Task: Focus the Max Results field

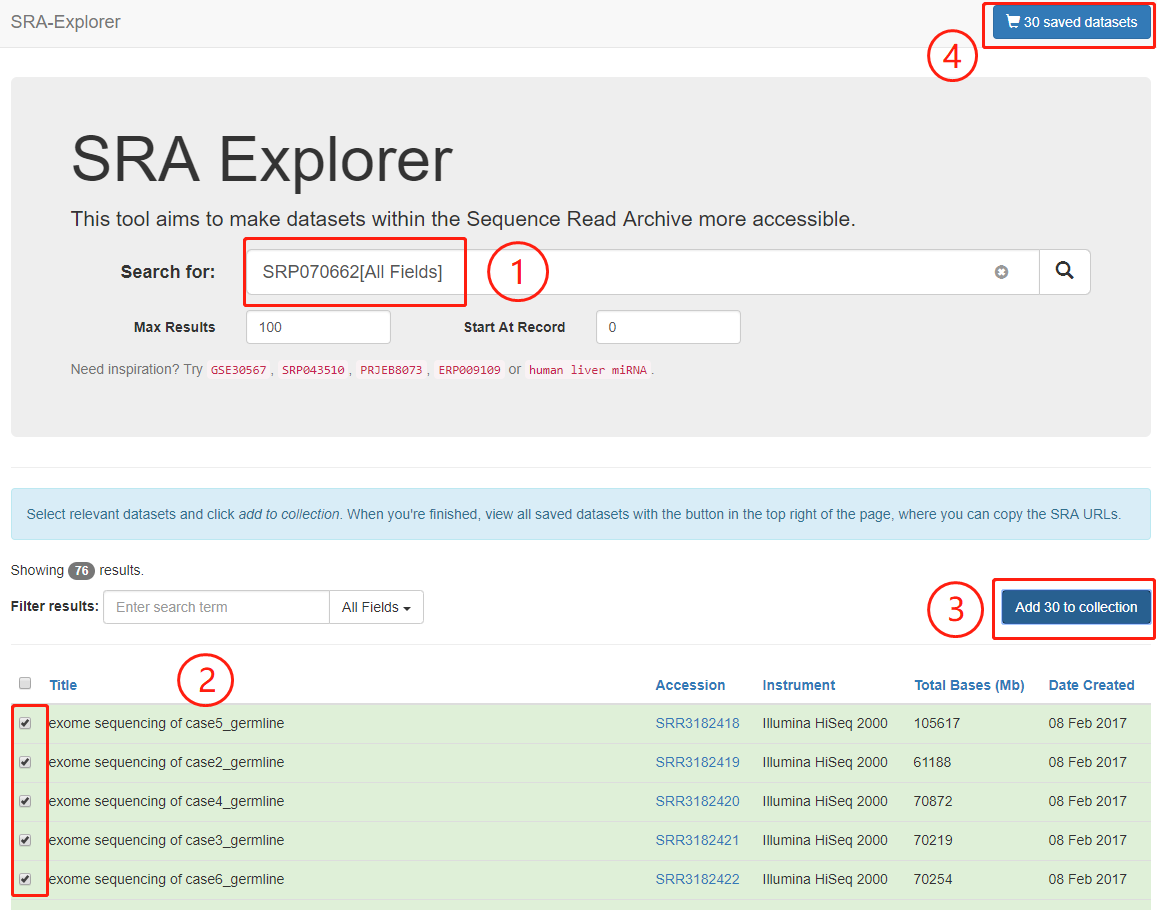Action: coord(318,327)
